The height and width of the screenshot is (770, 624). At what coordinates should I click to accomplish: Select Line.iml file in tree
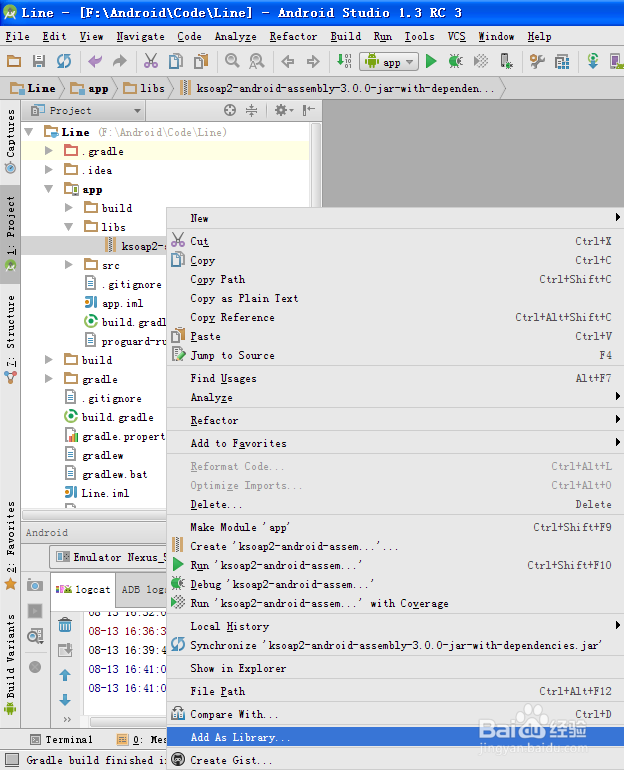(97, 493)
